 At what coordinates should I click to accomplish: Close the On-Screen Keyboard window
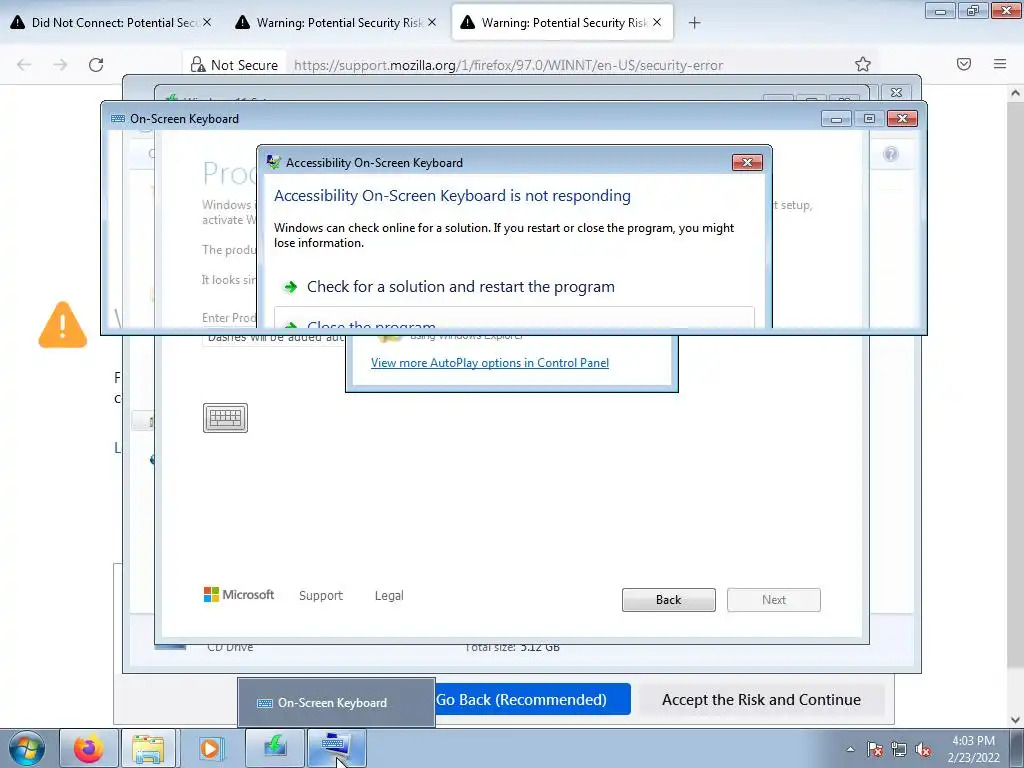[x=903, y=118]
